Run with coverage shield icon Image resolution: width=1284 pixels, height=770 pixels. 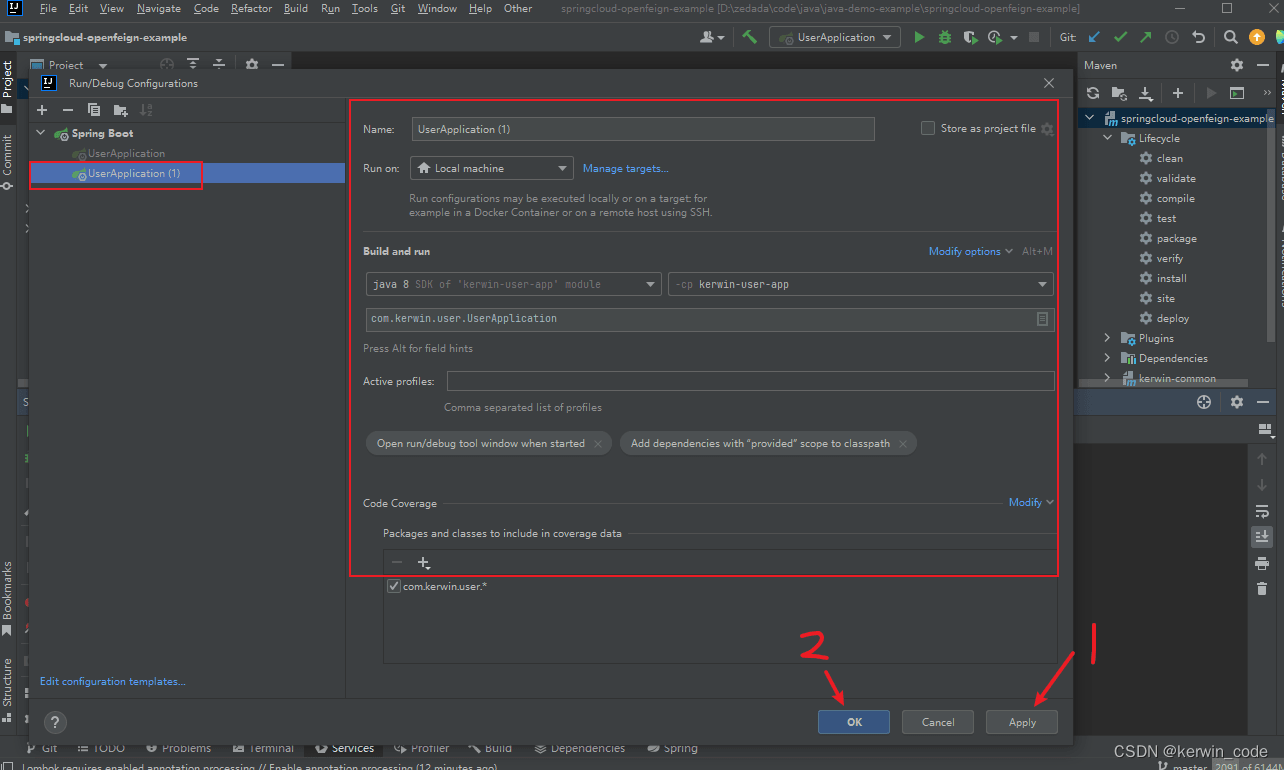[969, 37]
